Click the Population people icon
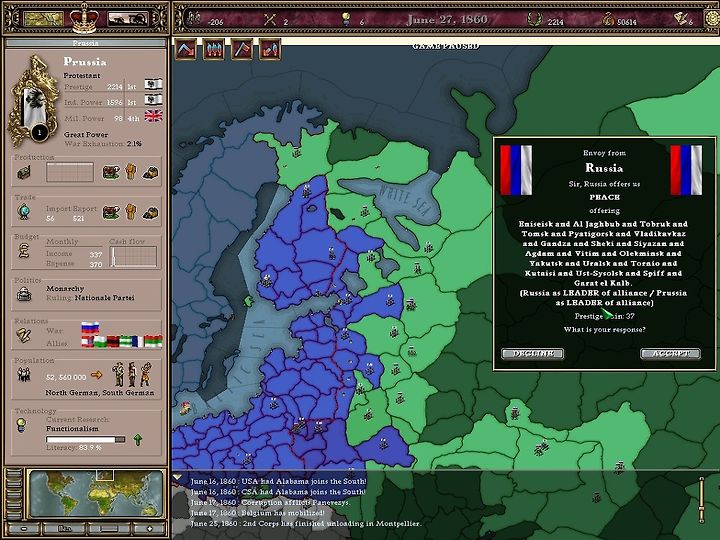Screen dimensions: 720x540 click(23, 374)
